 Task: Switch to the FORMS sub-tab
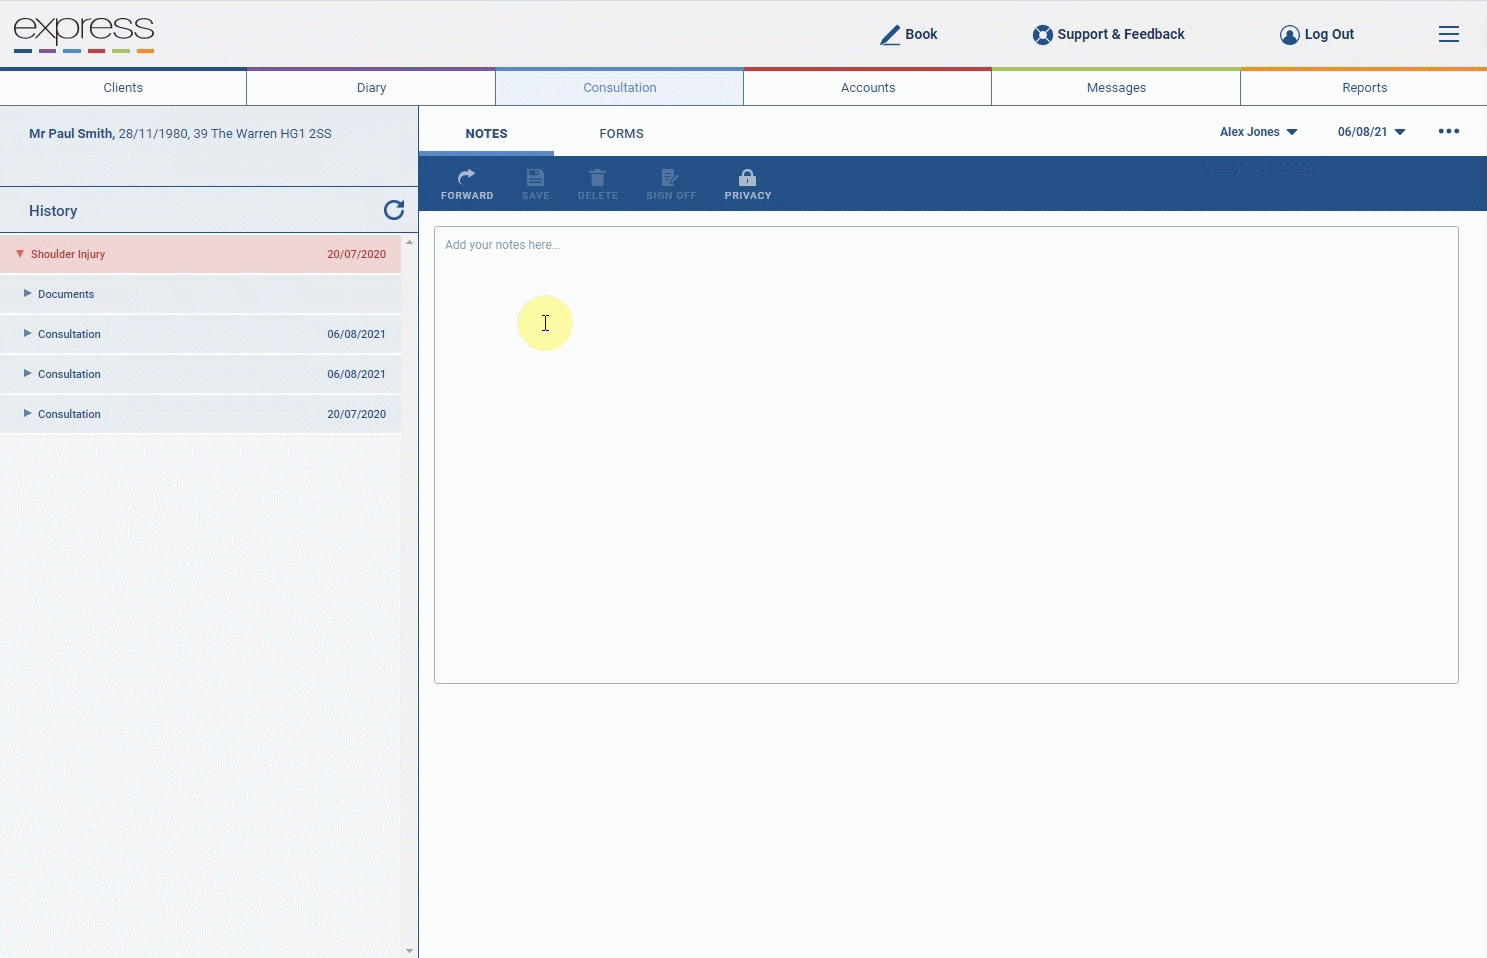point(621,133)
